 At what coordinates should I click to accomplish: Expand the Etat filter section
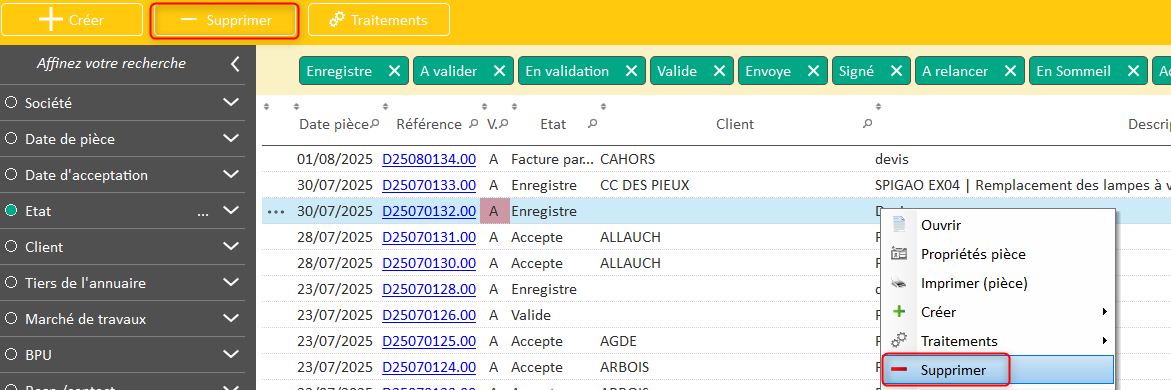coord(232,211)
